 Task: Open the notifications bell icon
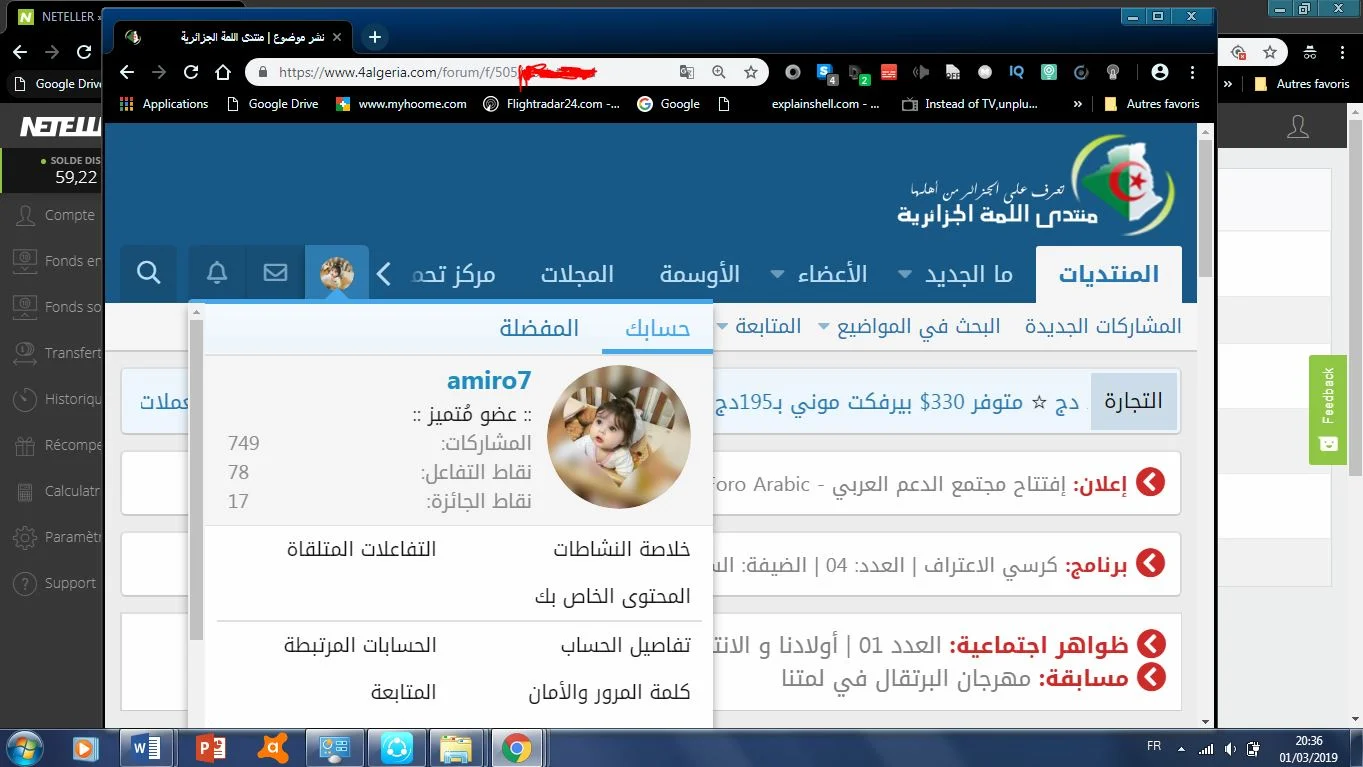tap(217, 273)
